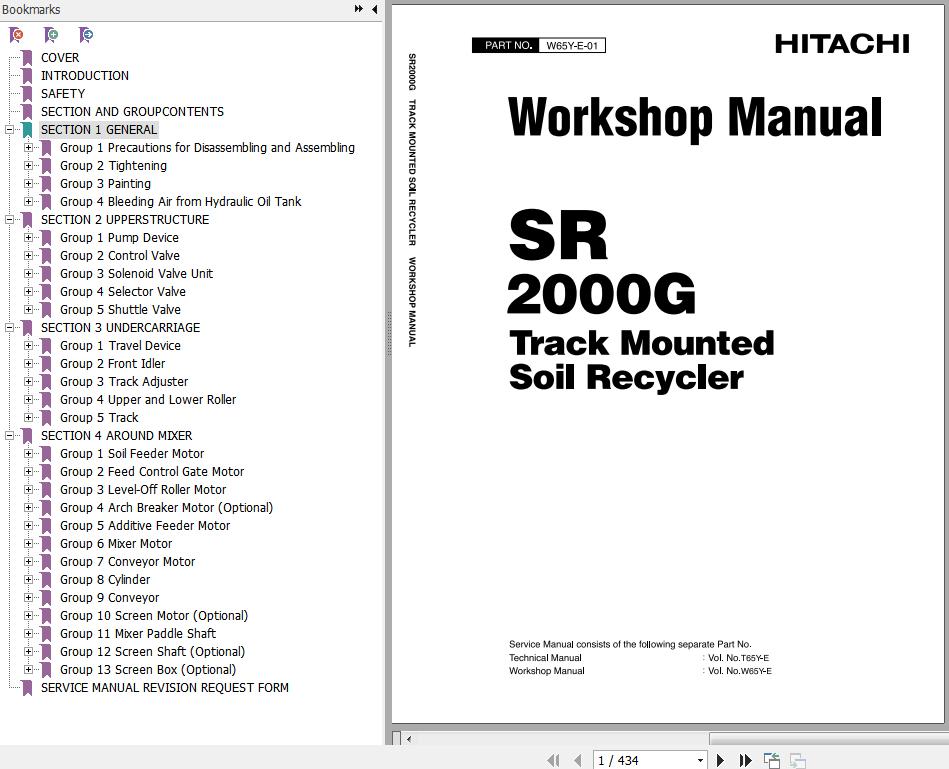Collapse SECTION 1 GENERAL tree node
Image resolution: width=949 pixels, height=769 pixels.
[9, 130]
